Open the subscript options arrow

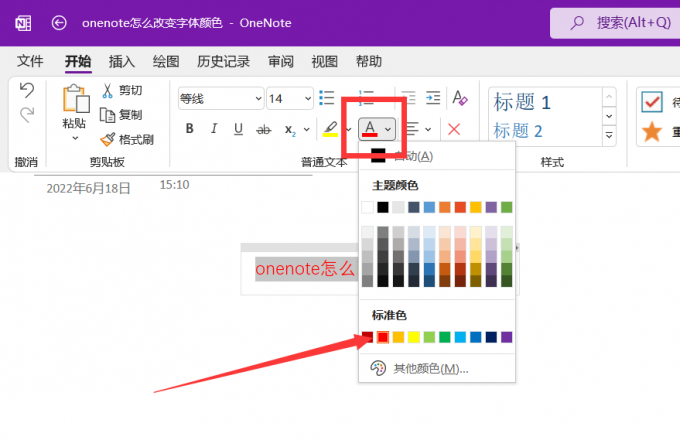pos(307,129)
